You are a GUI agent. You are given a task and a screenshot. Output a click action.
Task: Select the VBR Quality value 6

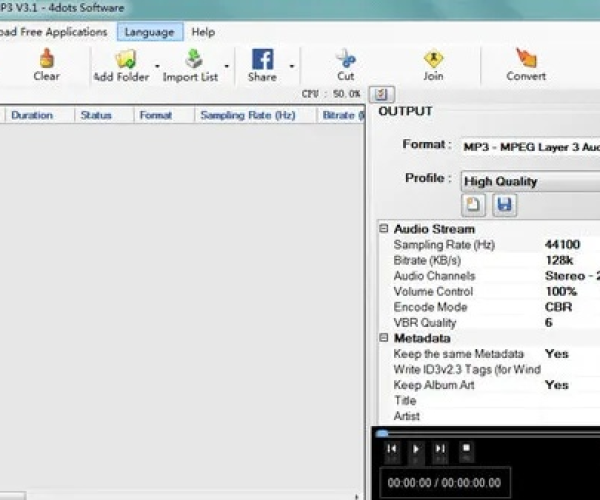[549, 322]
